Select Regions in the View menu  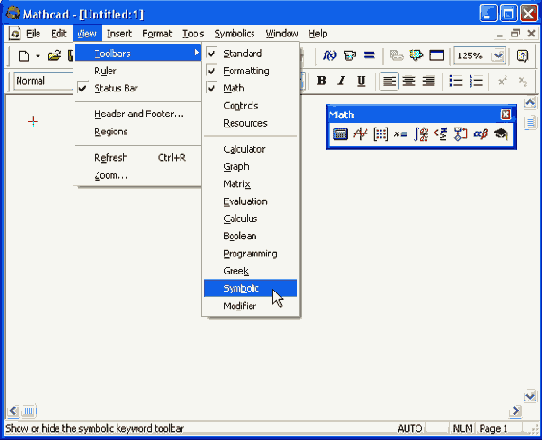click(x=138, y=132)
